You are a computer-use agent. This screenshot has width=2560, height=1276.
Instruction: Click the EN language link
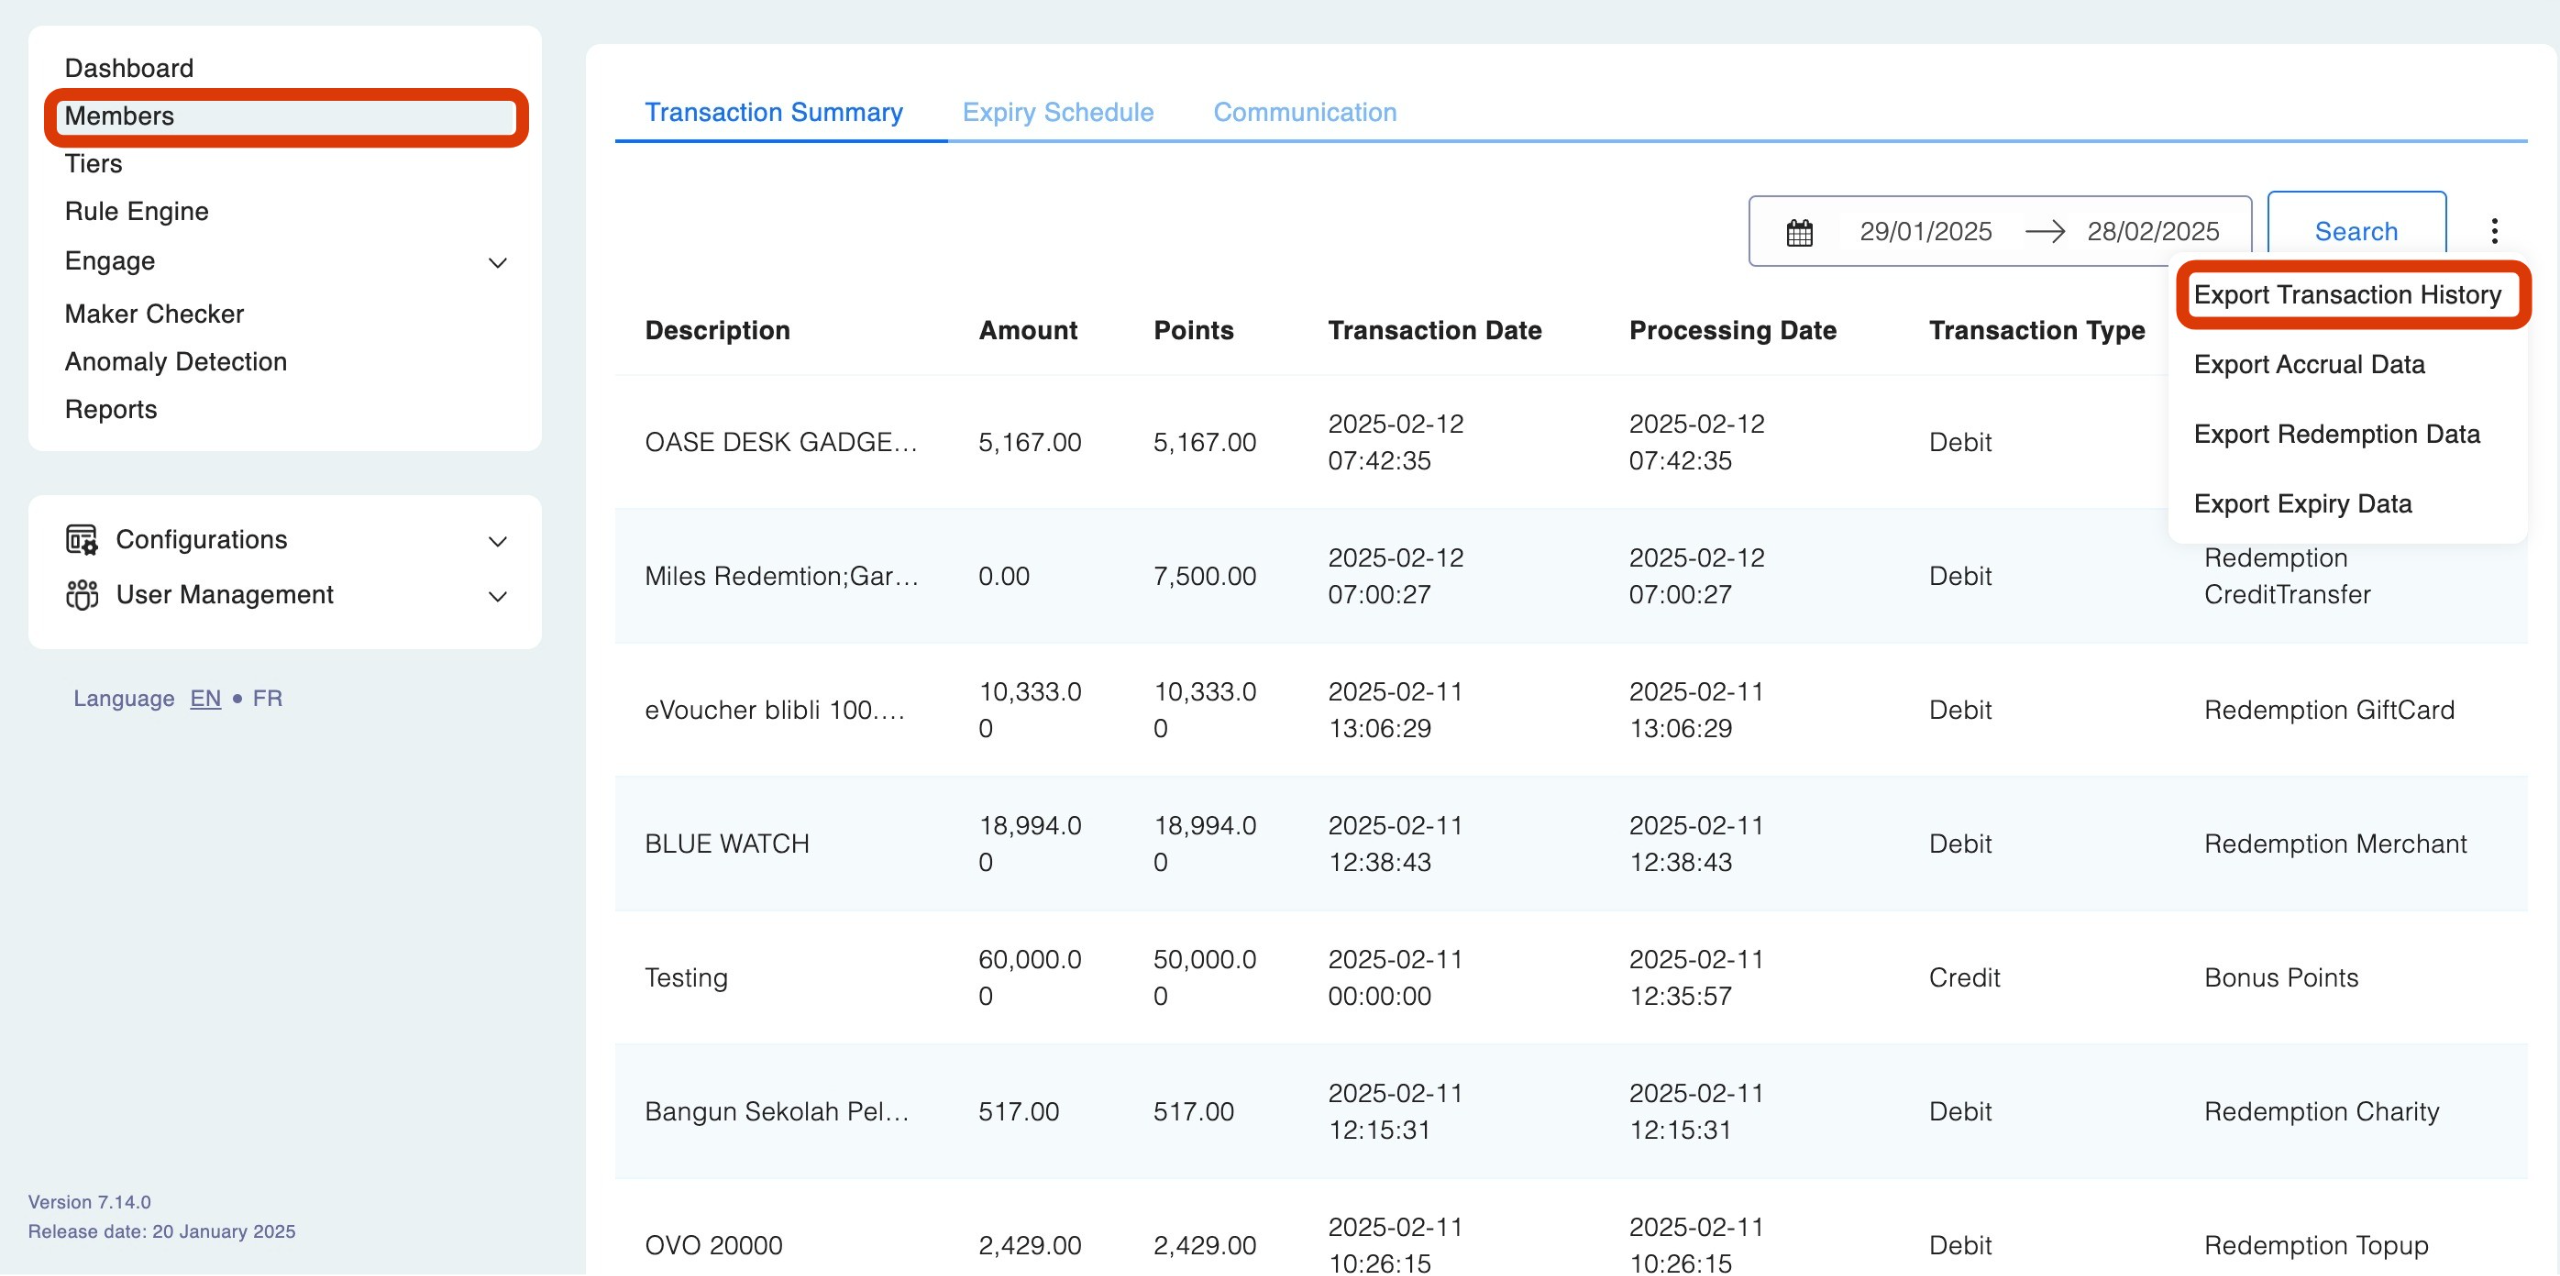(205, 698)
